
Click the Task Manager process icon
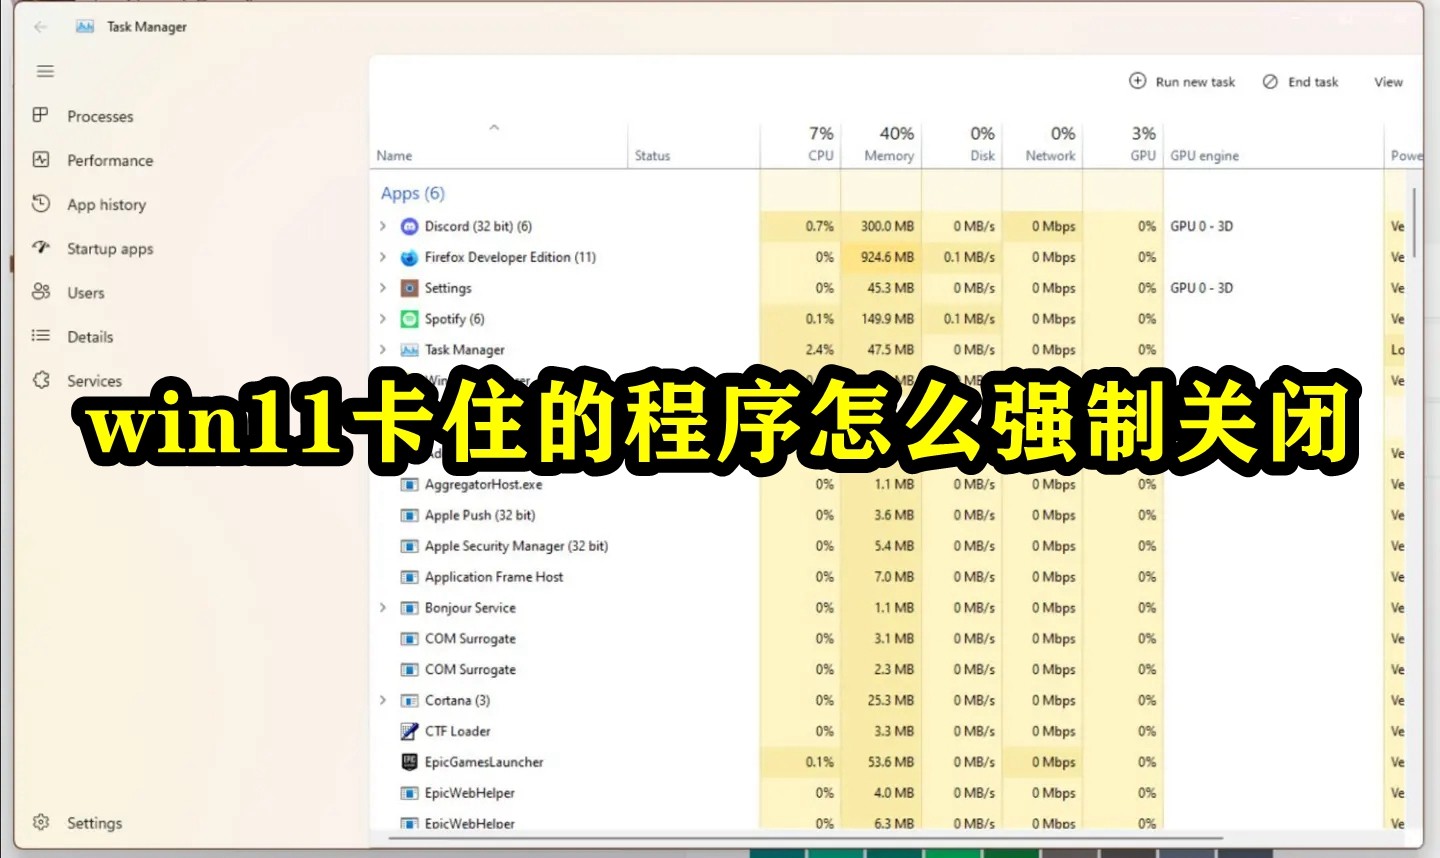(409, 350)
